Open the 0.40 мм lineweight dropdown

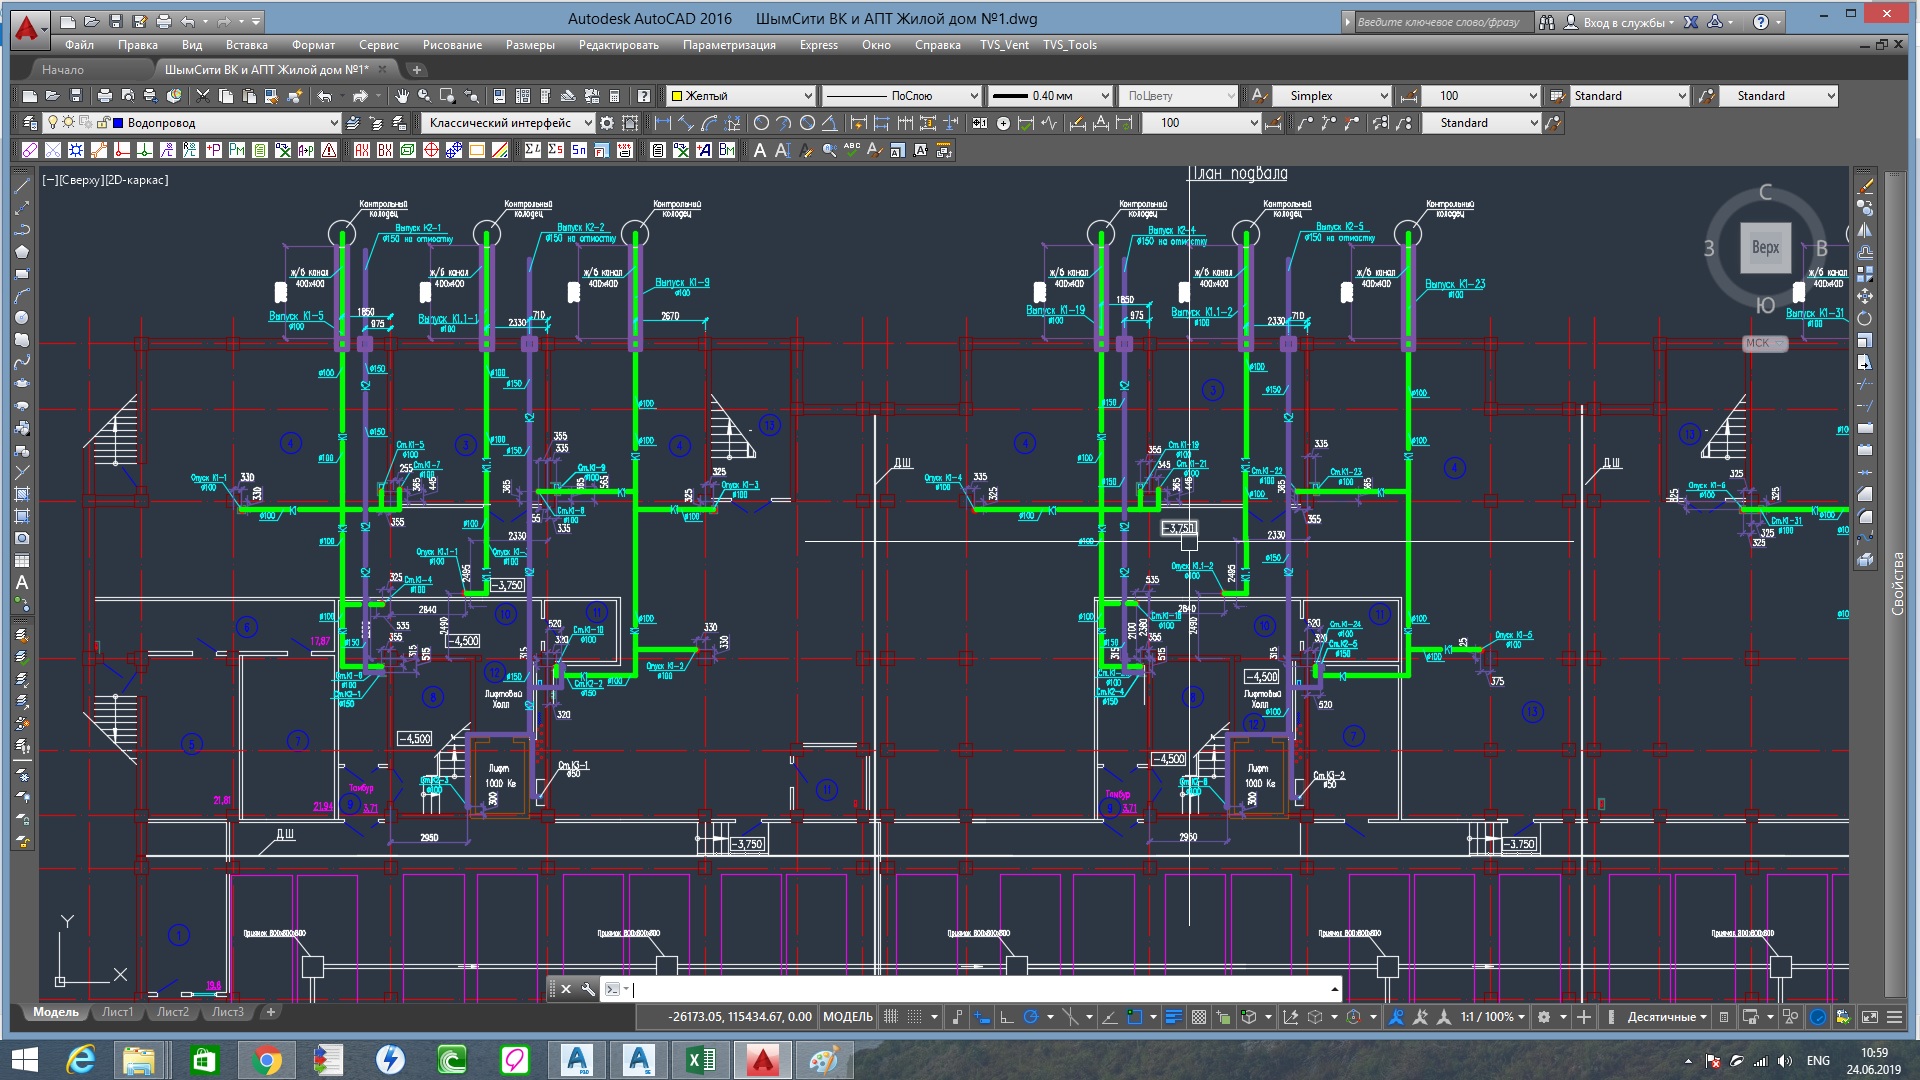click(1050, 96)
